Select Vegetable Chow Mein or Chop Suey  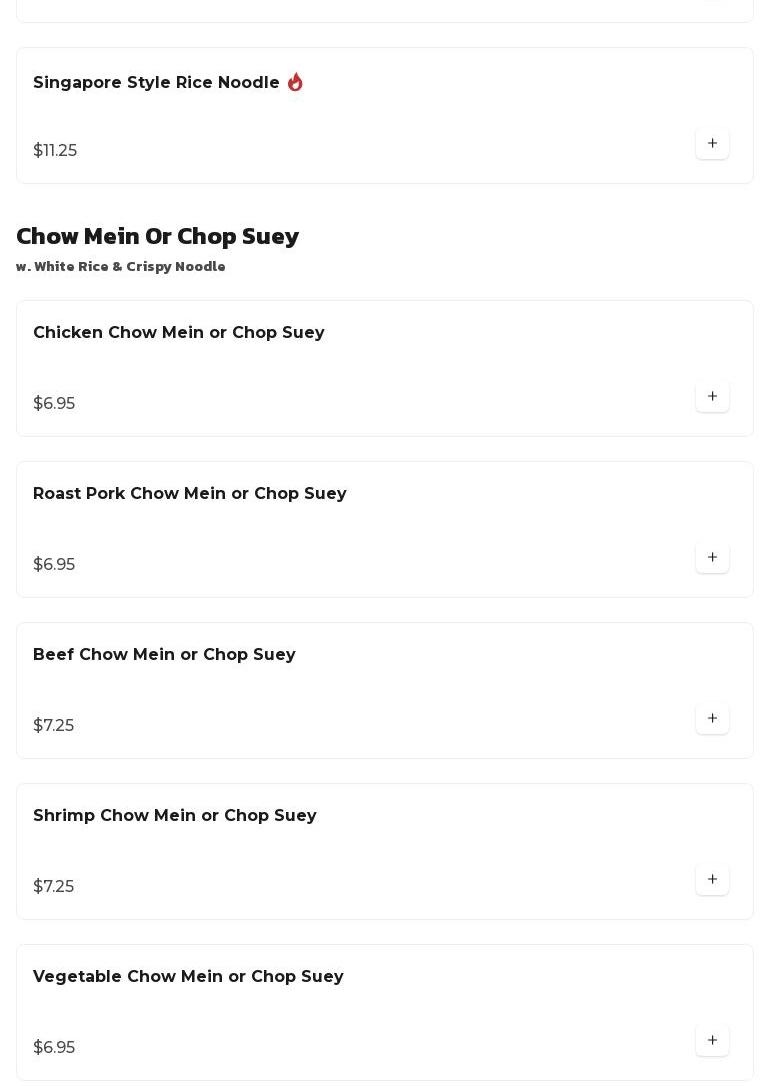point(188,977)
